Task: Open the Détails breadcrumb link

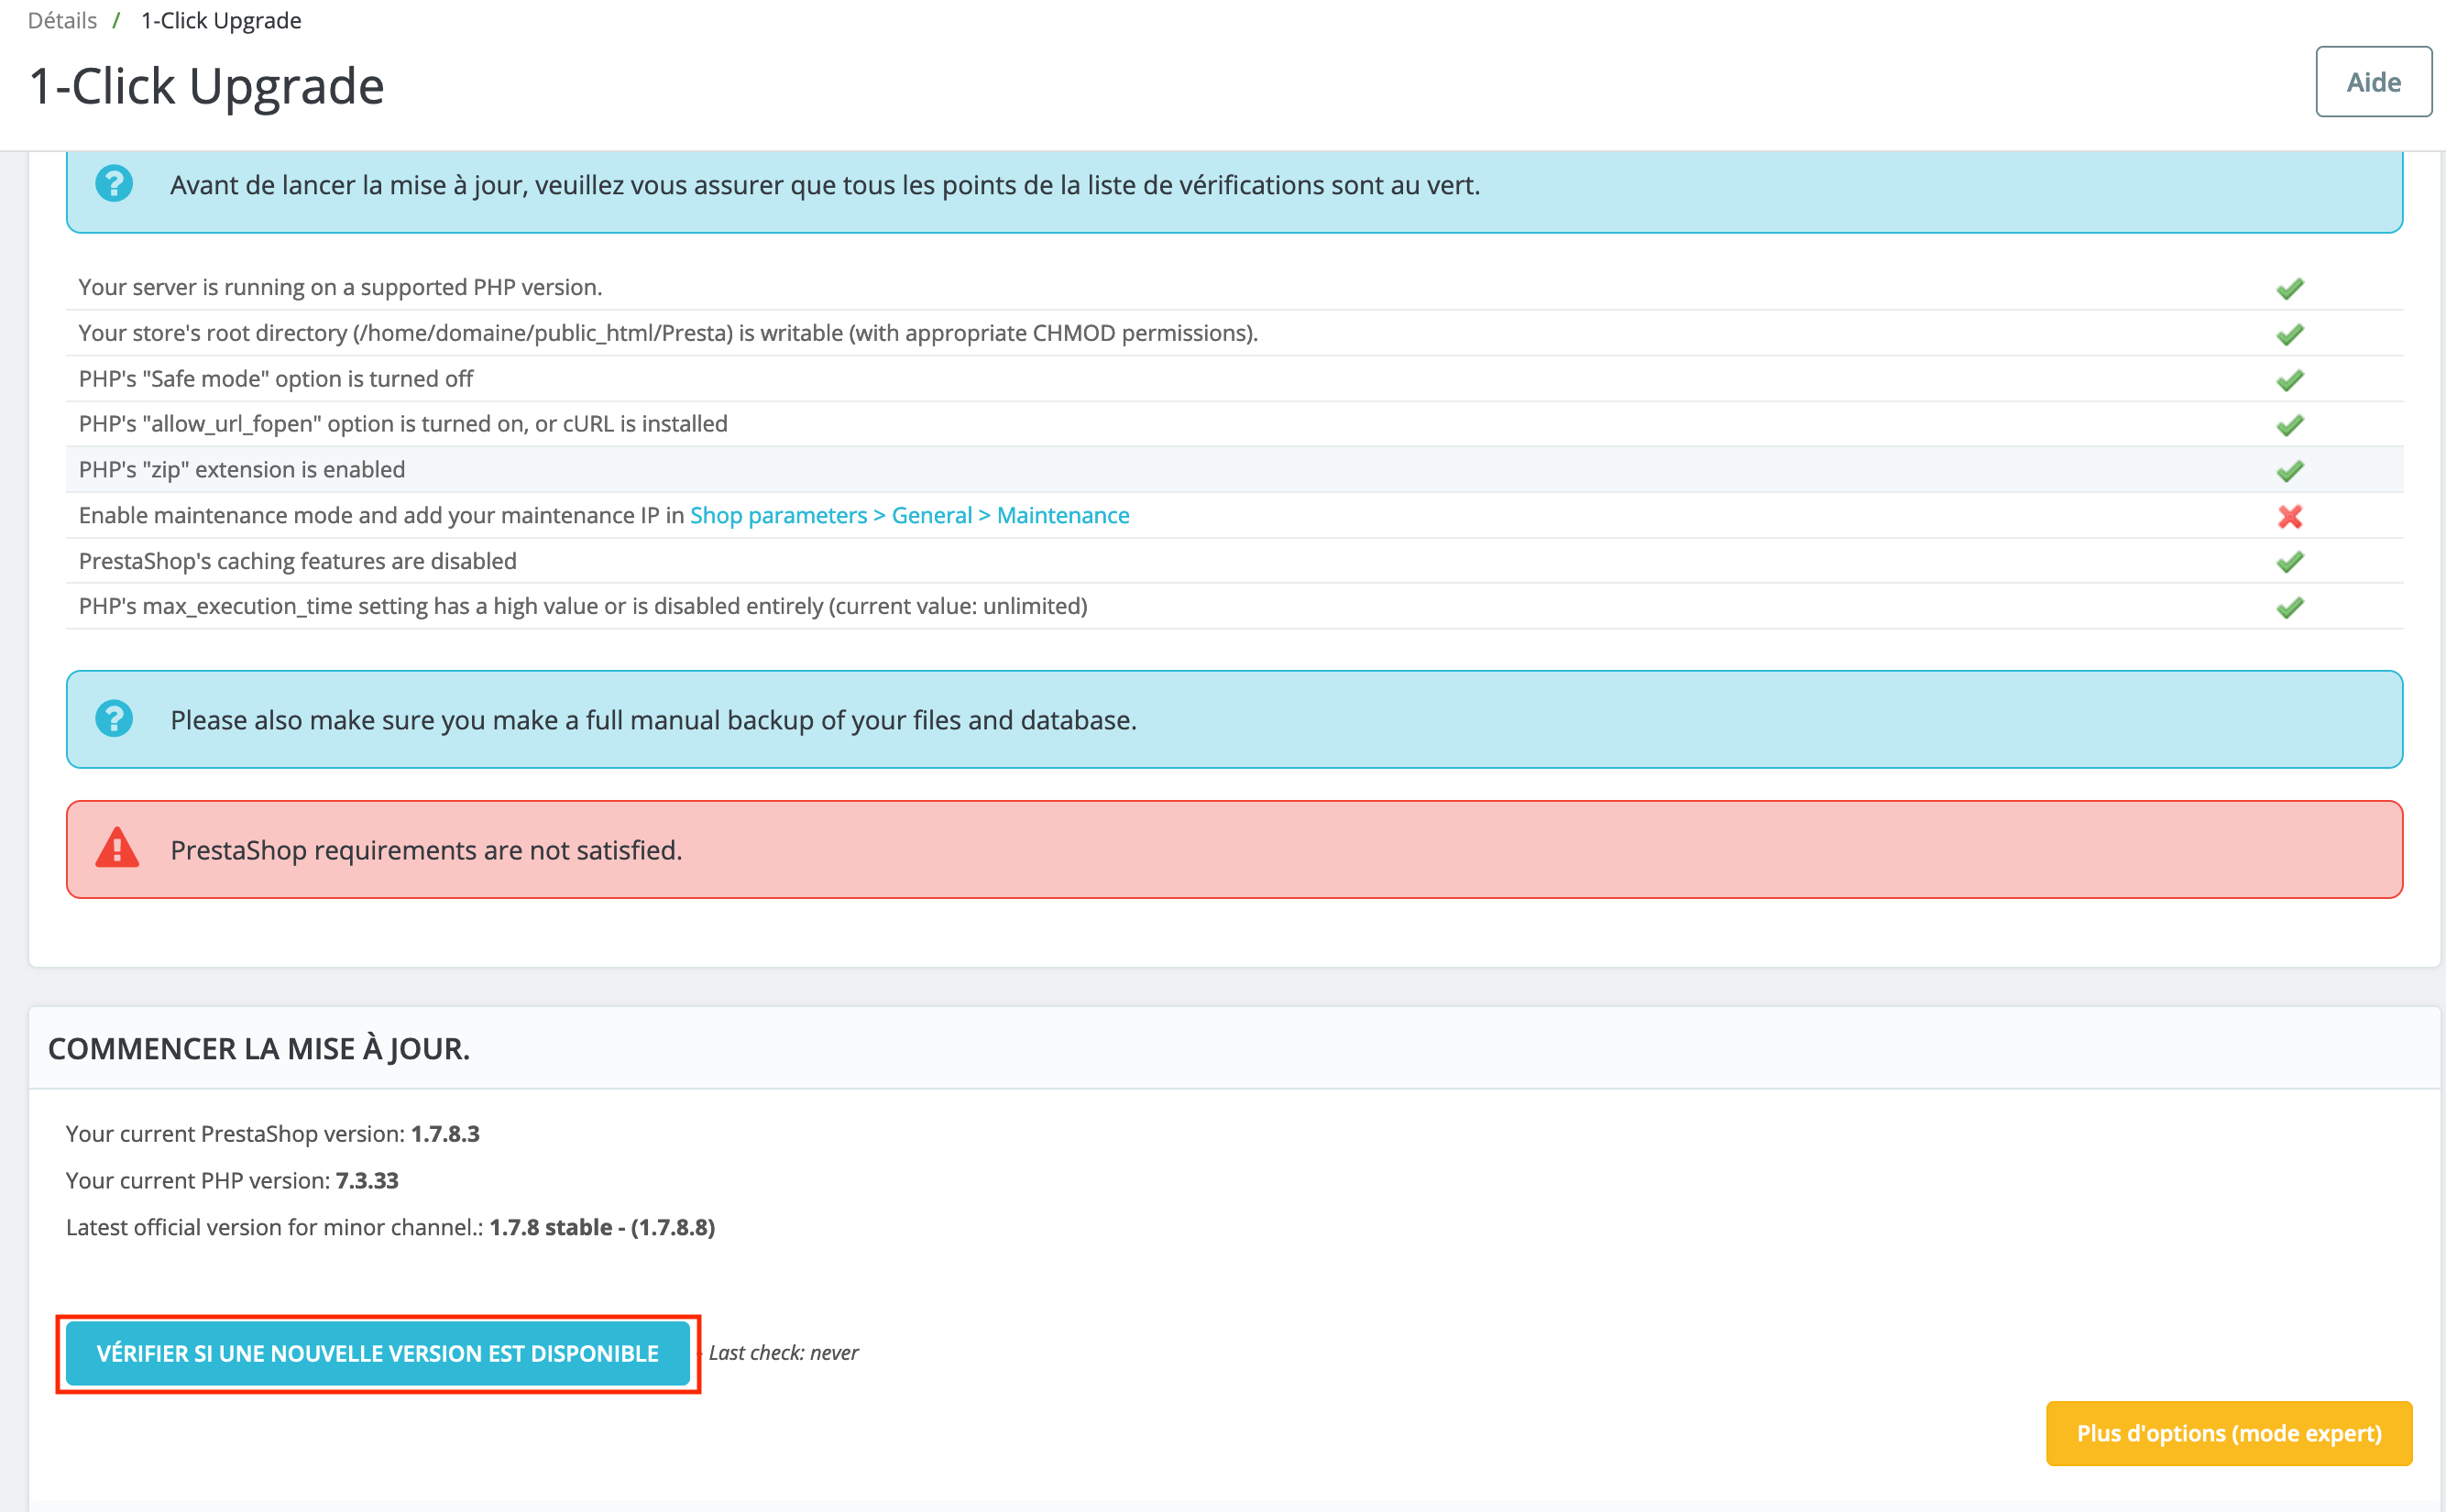Action: pos(62,20)
